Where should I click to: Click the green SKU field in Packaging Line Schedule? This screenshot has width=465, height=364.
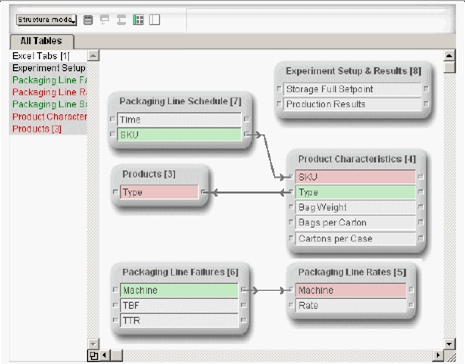pos(179,135)
